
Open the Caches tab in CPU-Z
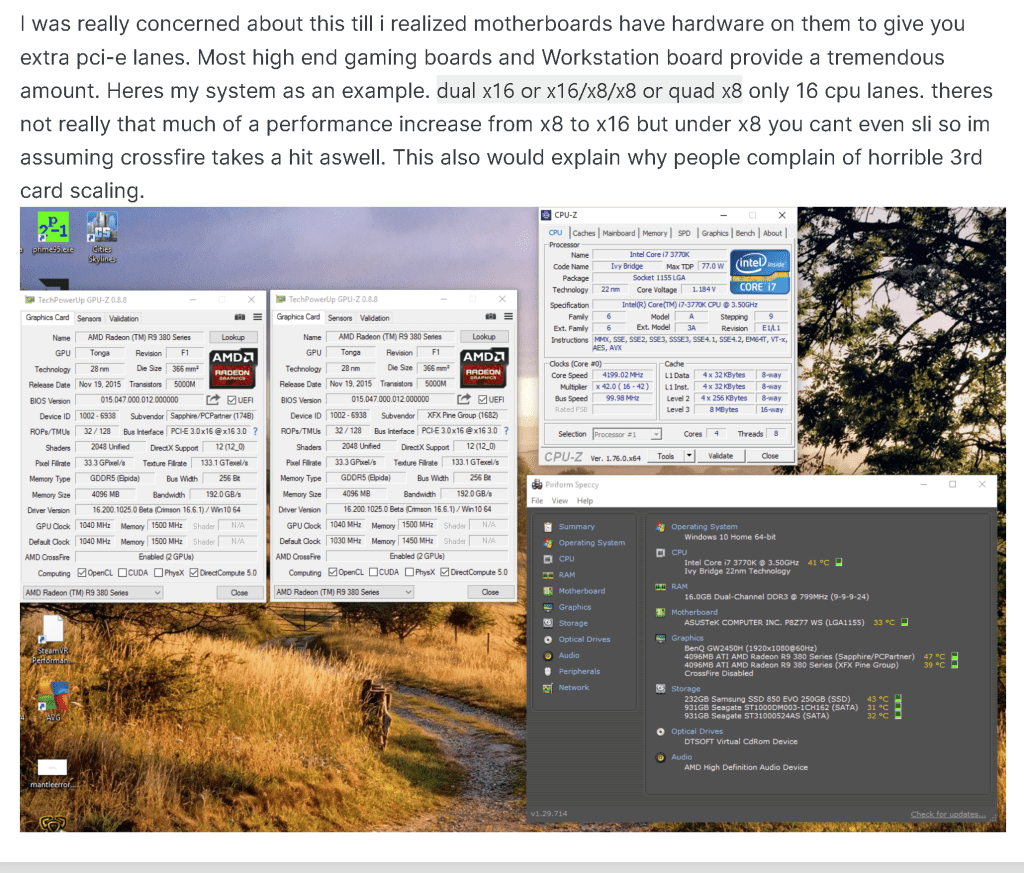pyautogui.click(x=584, y=233)
